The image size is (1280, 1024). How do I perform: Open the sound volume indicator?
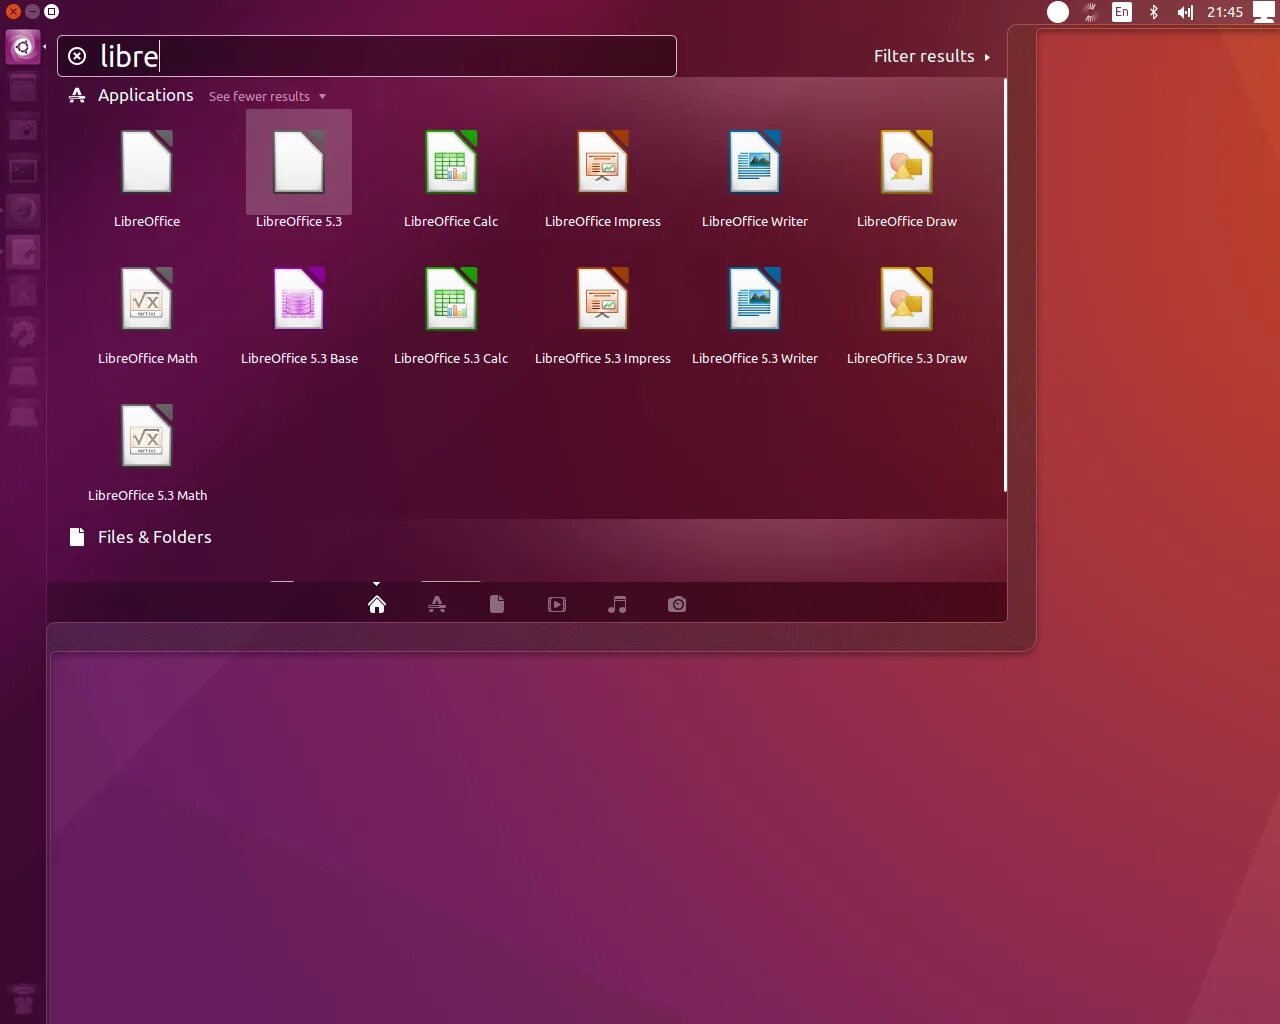(1185, 12)
